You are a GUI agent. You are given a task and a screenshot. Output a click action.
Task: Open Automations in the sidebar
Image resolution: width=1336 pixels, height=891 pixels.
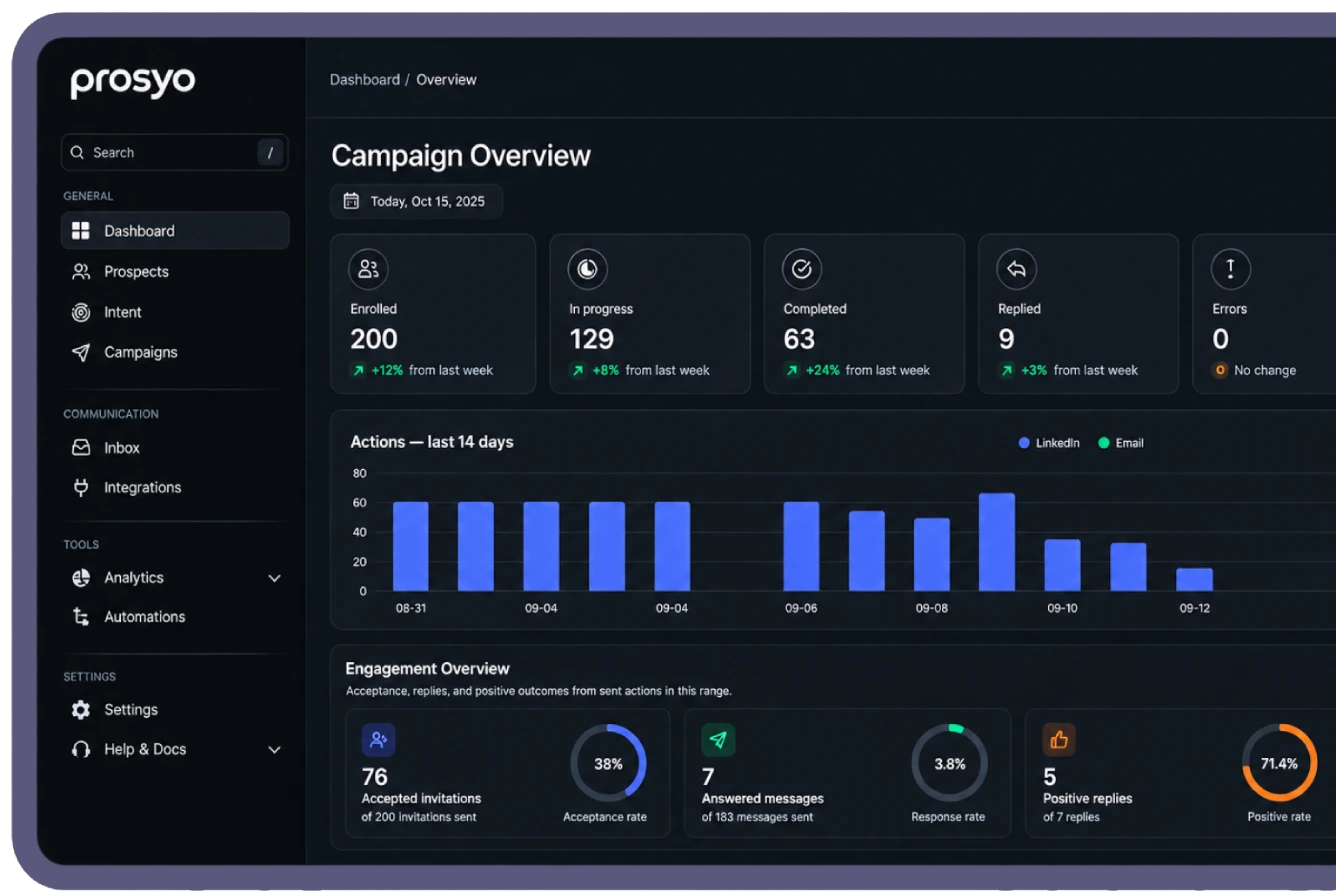(175, 617)
